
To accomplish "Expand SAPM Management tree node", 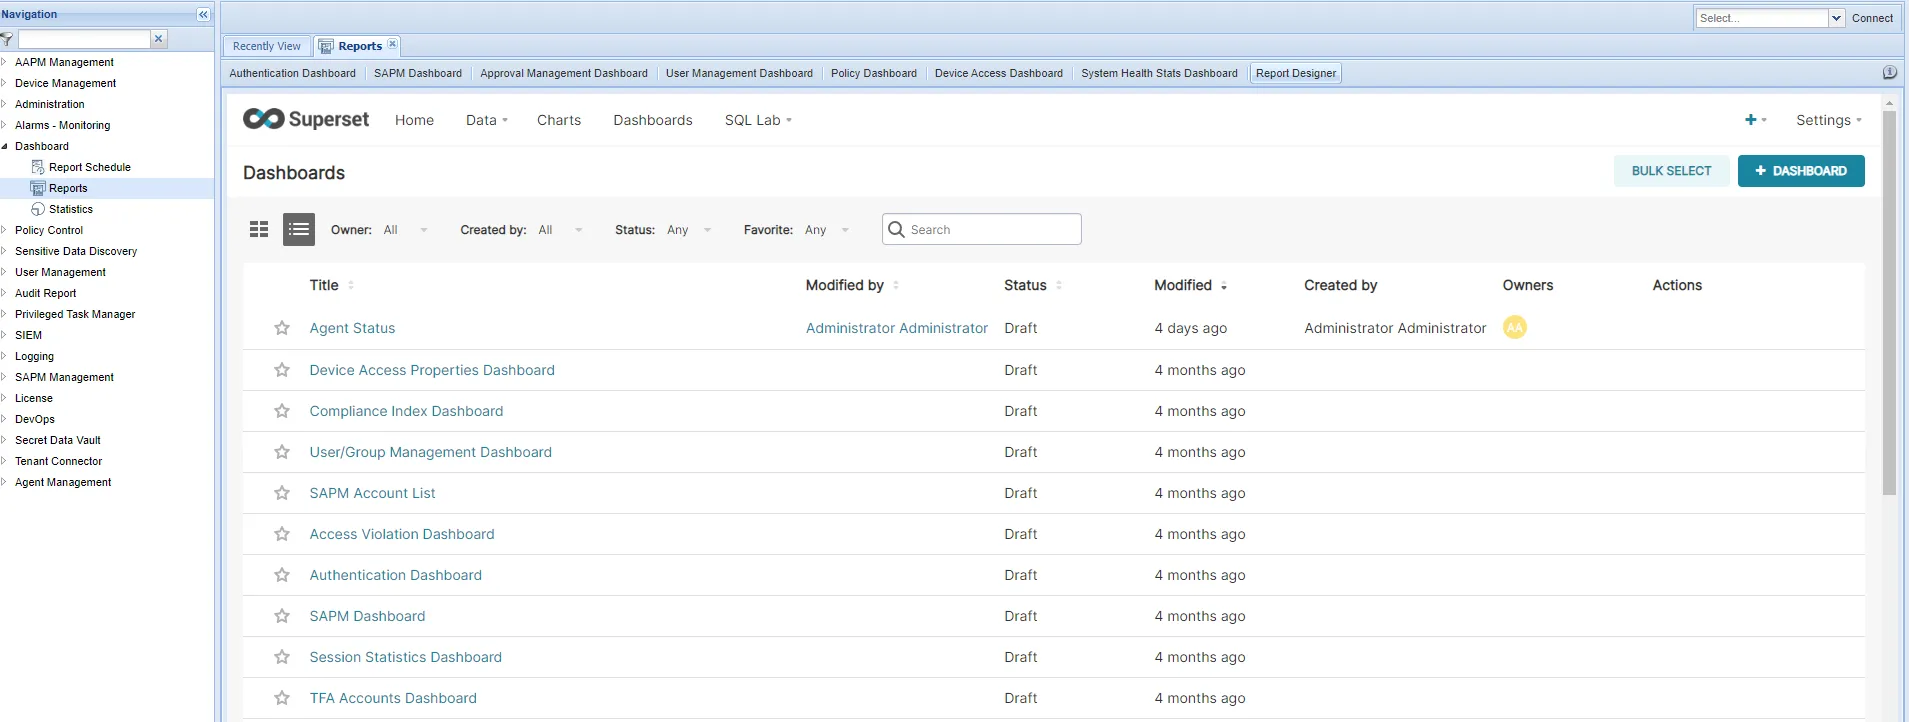I will 5,377.
